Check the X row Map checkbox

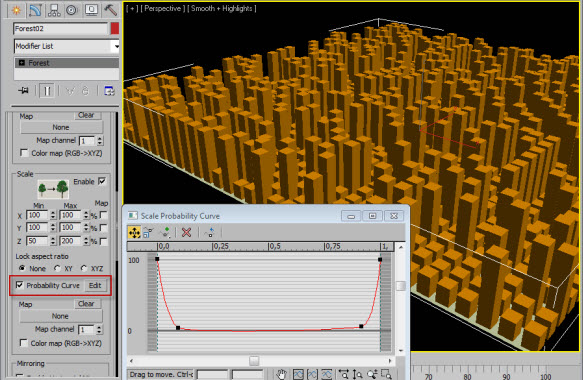tap(104, 215)
